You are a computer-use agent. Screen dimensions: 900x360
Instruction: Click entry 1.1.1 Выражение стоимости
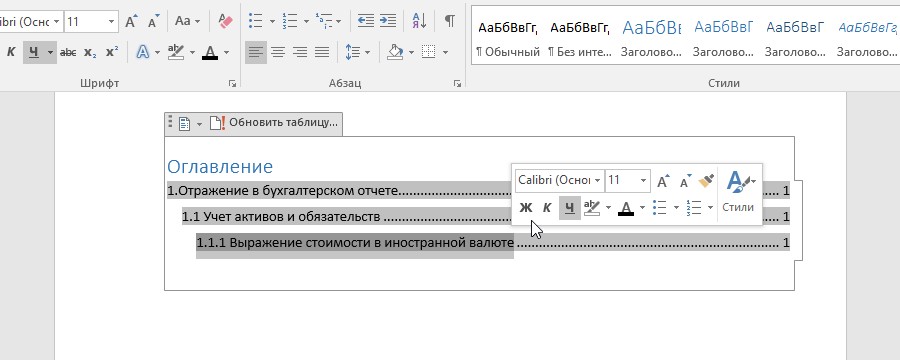click(x=355, y=242)
